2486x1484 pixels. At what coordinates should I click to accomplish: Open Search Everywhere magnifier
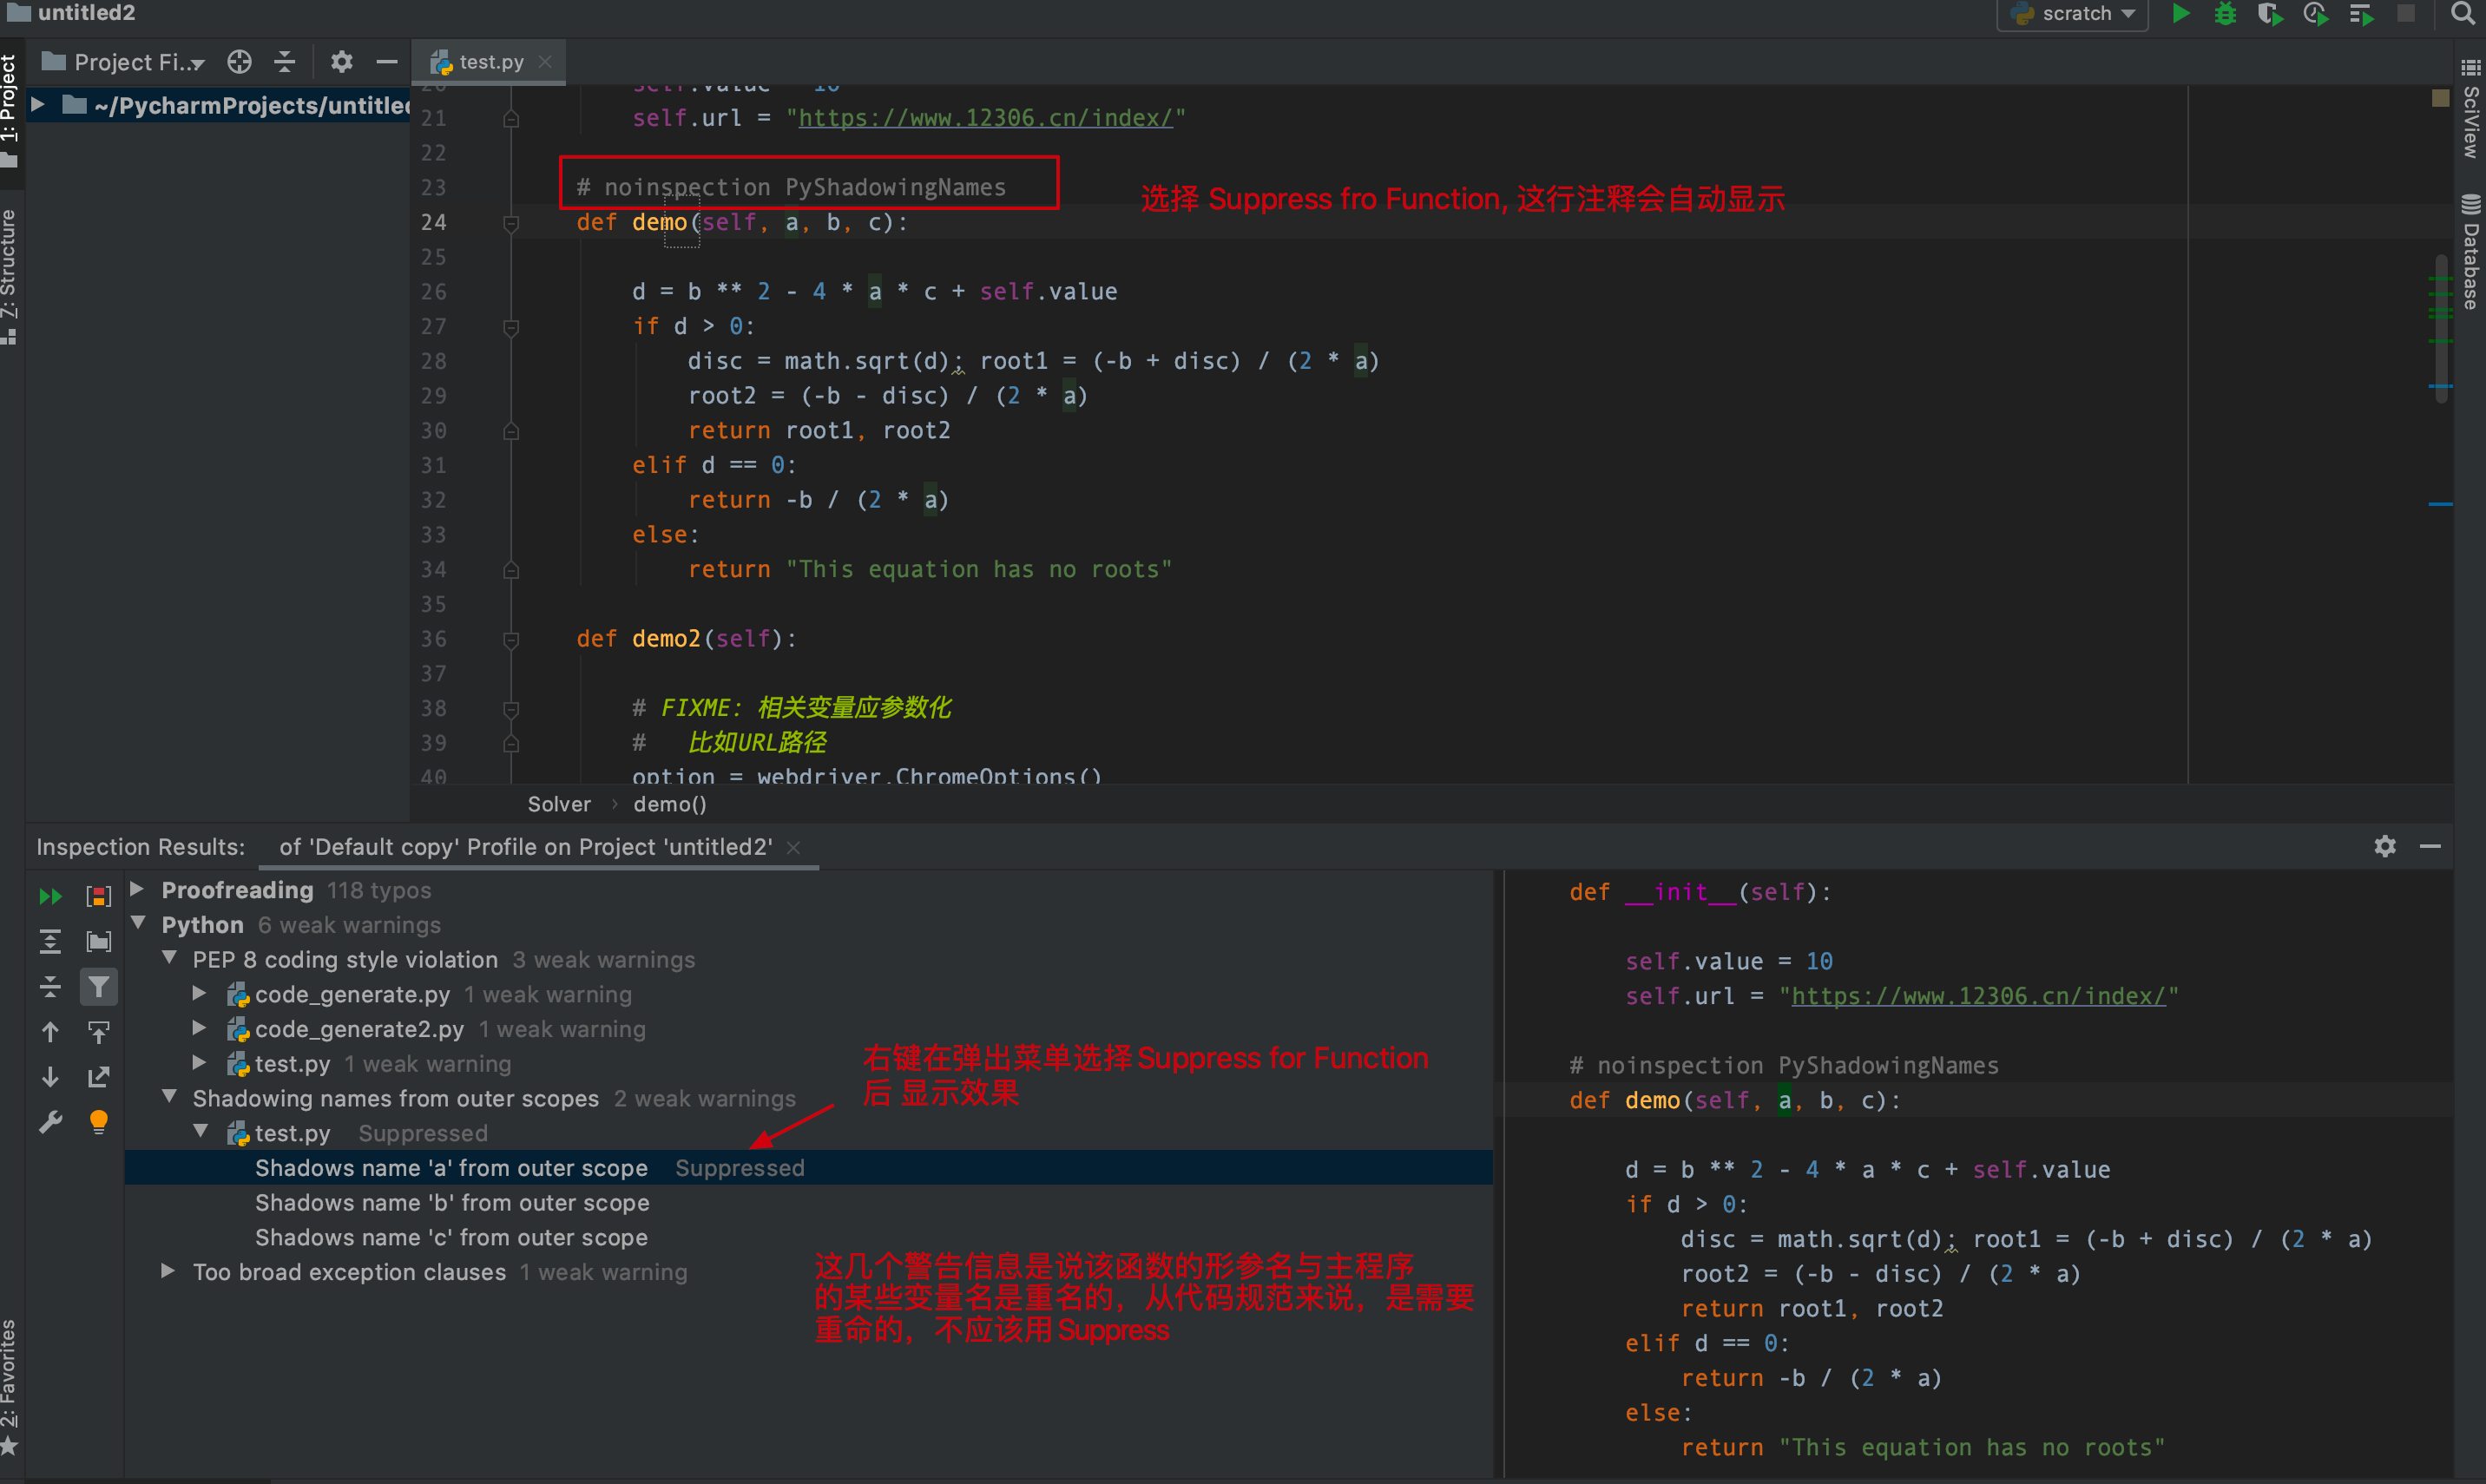point(2462,14)
